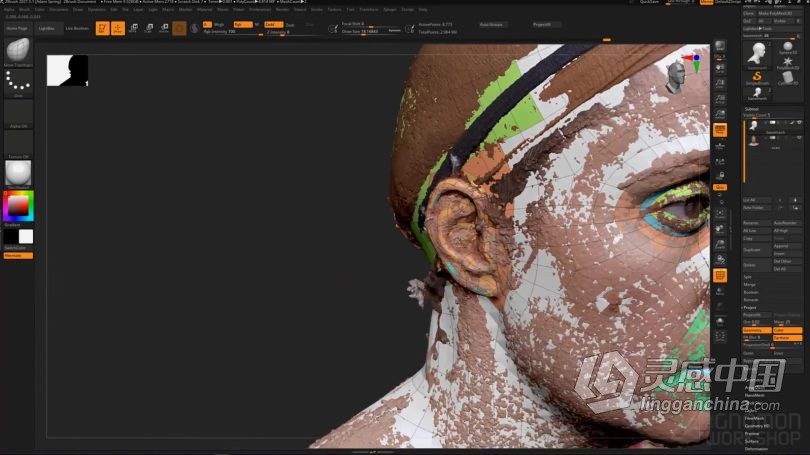
Task: Open the Document menu
Action: [x=59, y=9]
